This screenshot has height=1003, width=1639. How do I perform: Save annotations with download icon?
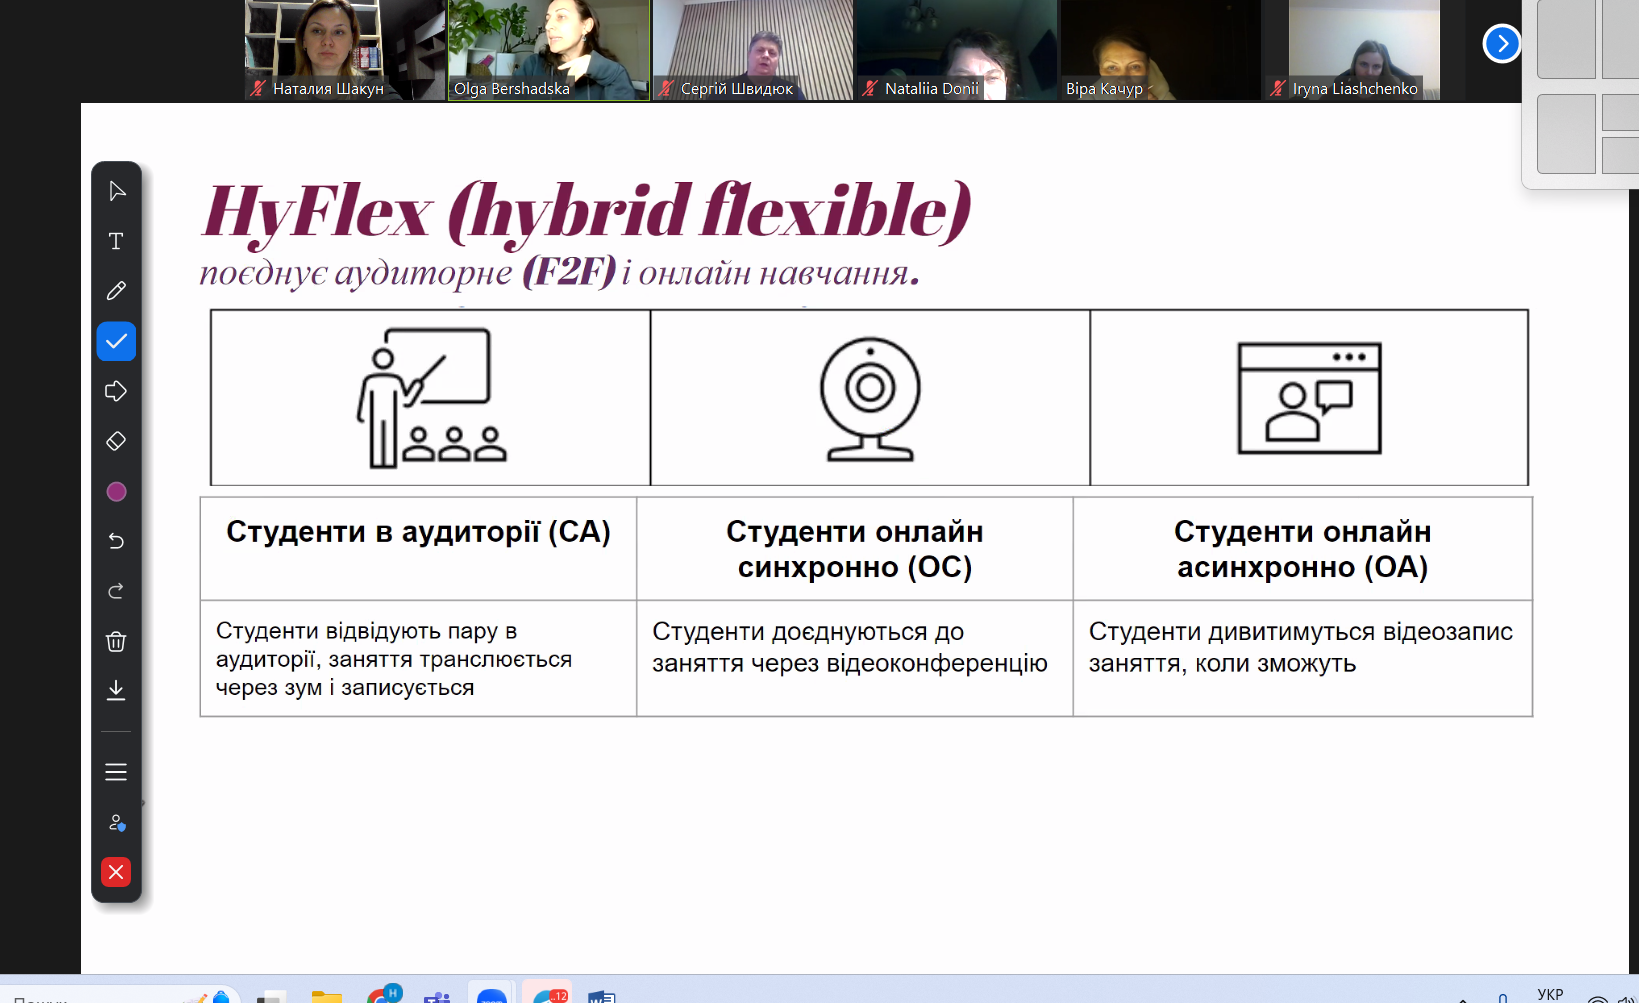pyautogui.click(x=116, y=690)
